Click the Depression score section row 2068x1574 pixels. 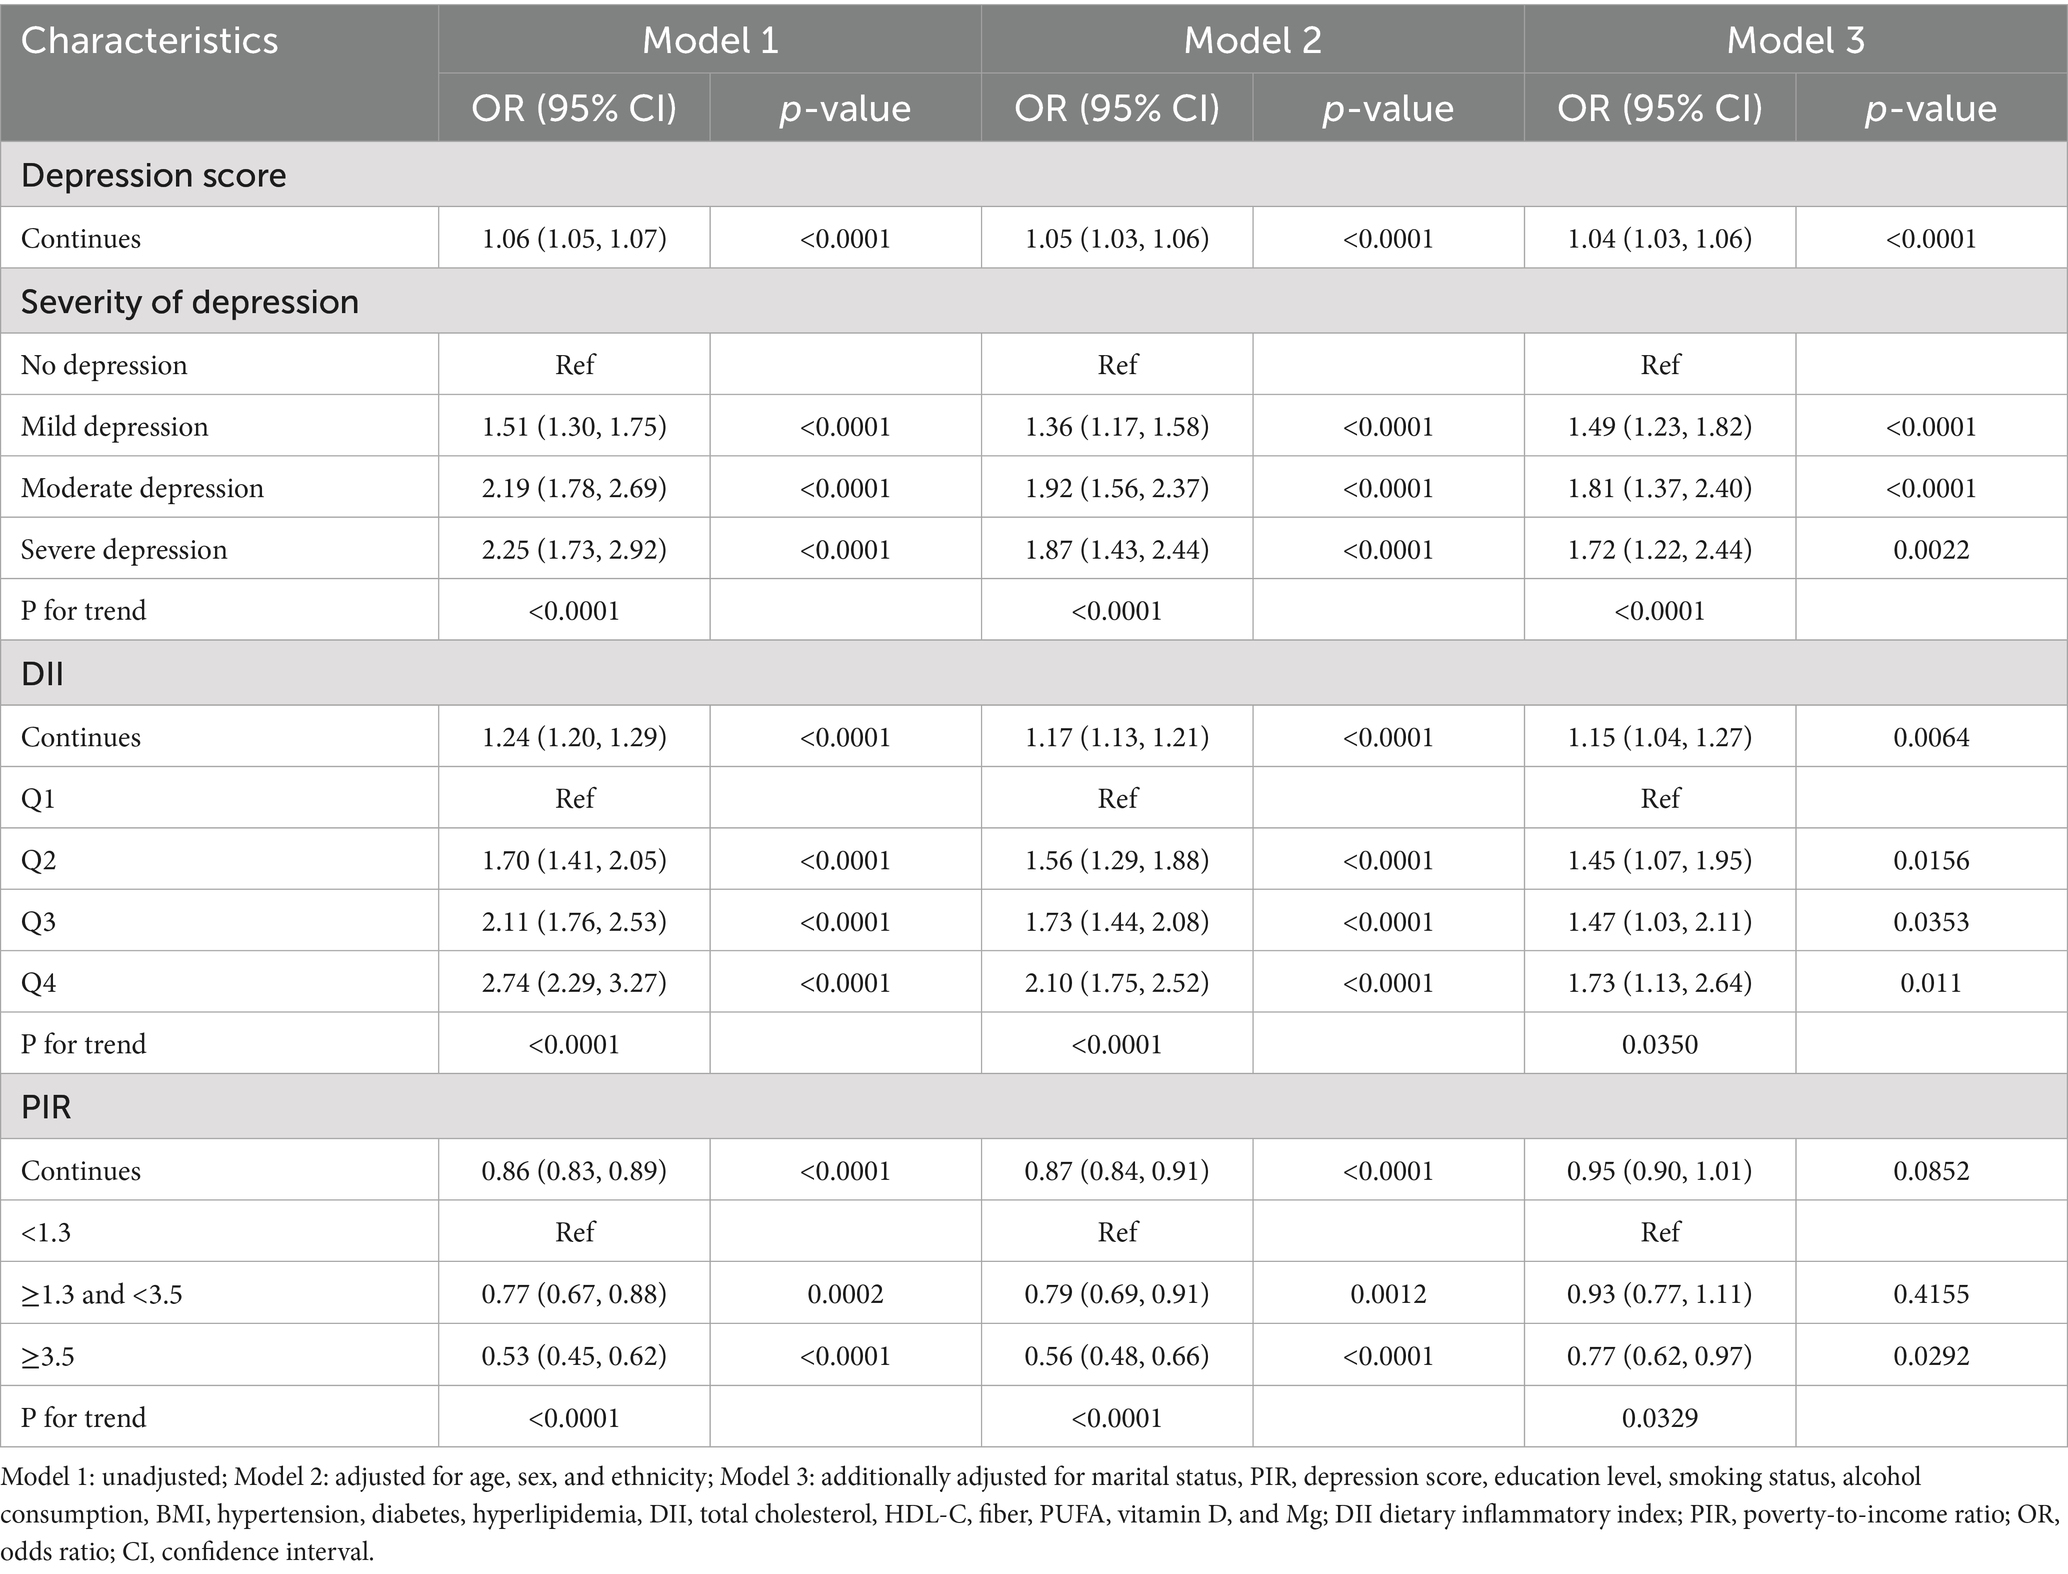[x=1034, y=174]
